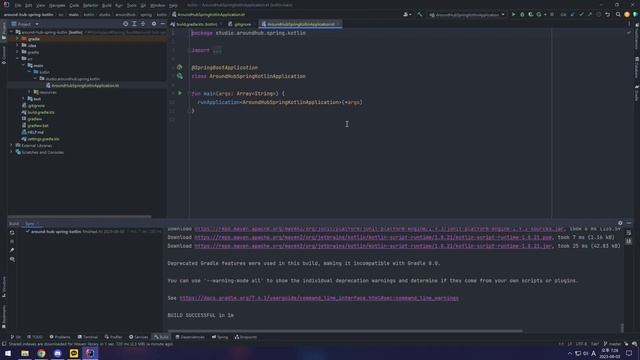640x360 pixels.
Task: Click the locate/select opened file target icon
Action: (x=125, y=24)
